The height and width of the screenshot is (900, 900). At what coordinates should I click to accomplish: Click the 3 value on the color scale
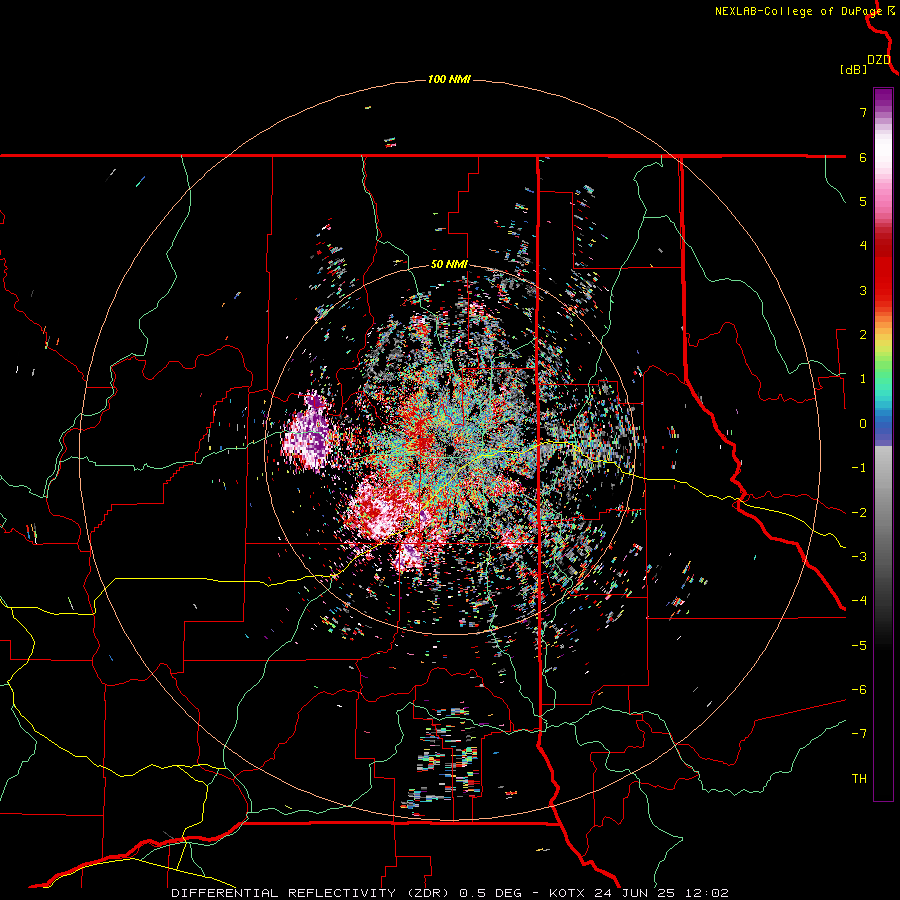(x=863, y=290)
